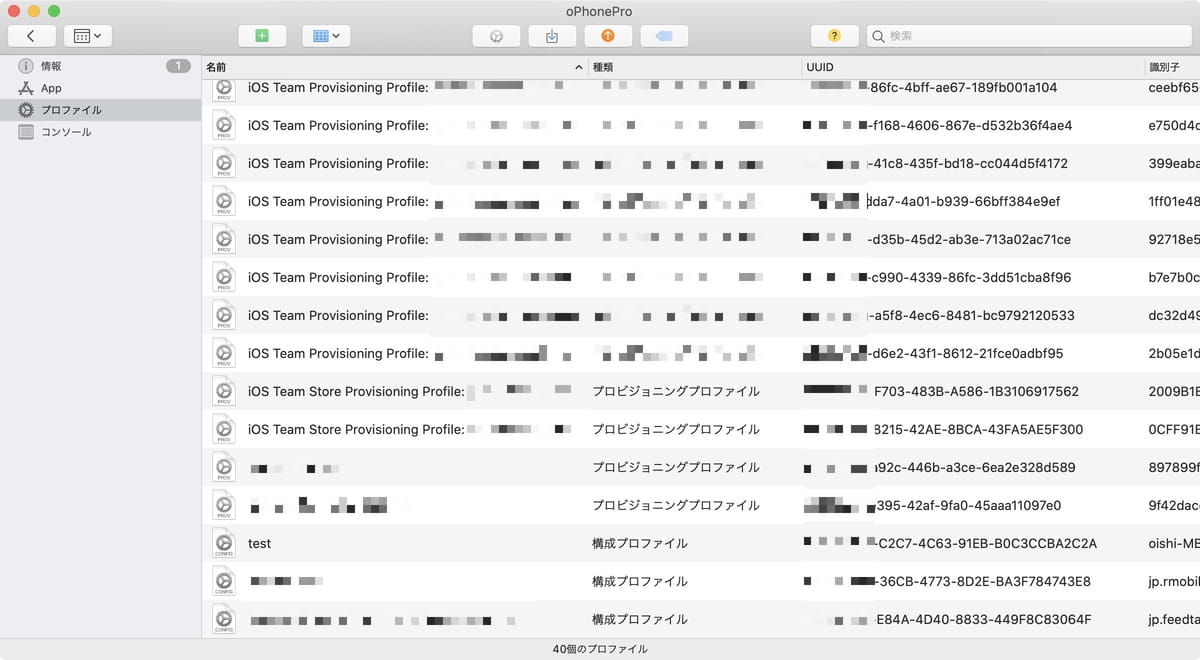The height and width of the screenshot is (660, 1200).
Task: Sort by the UUID column header
Action: point(973,67)
